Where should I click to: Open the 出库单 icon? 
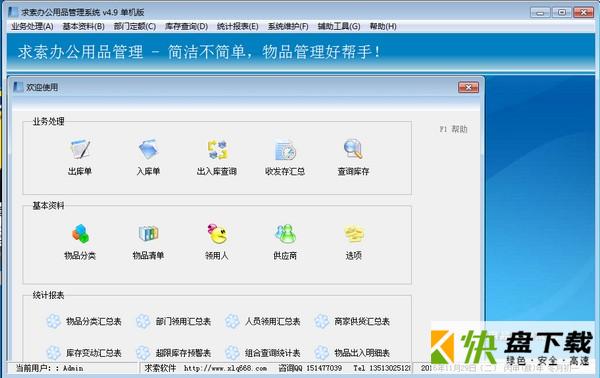80,149
